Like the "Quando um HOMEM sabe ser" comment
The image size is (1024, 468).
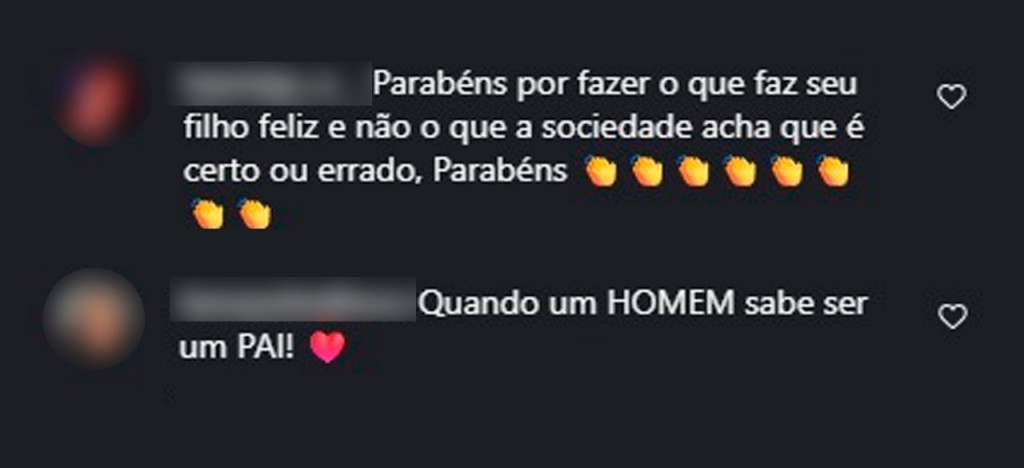[x=952, y=317]
